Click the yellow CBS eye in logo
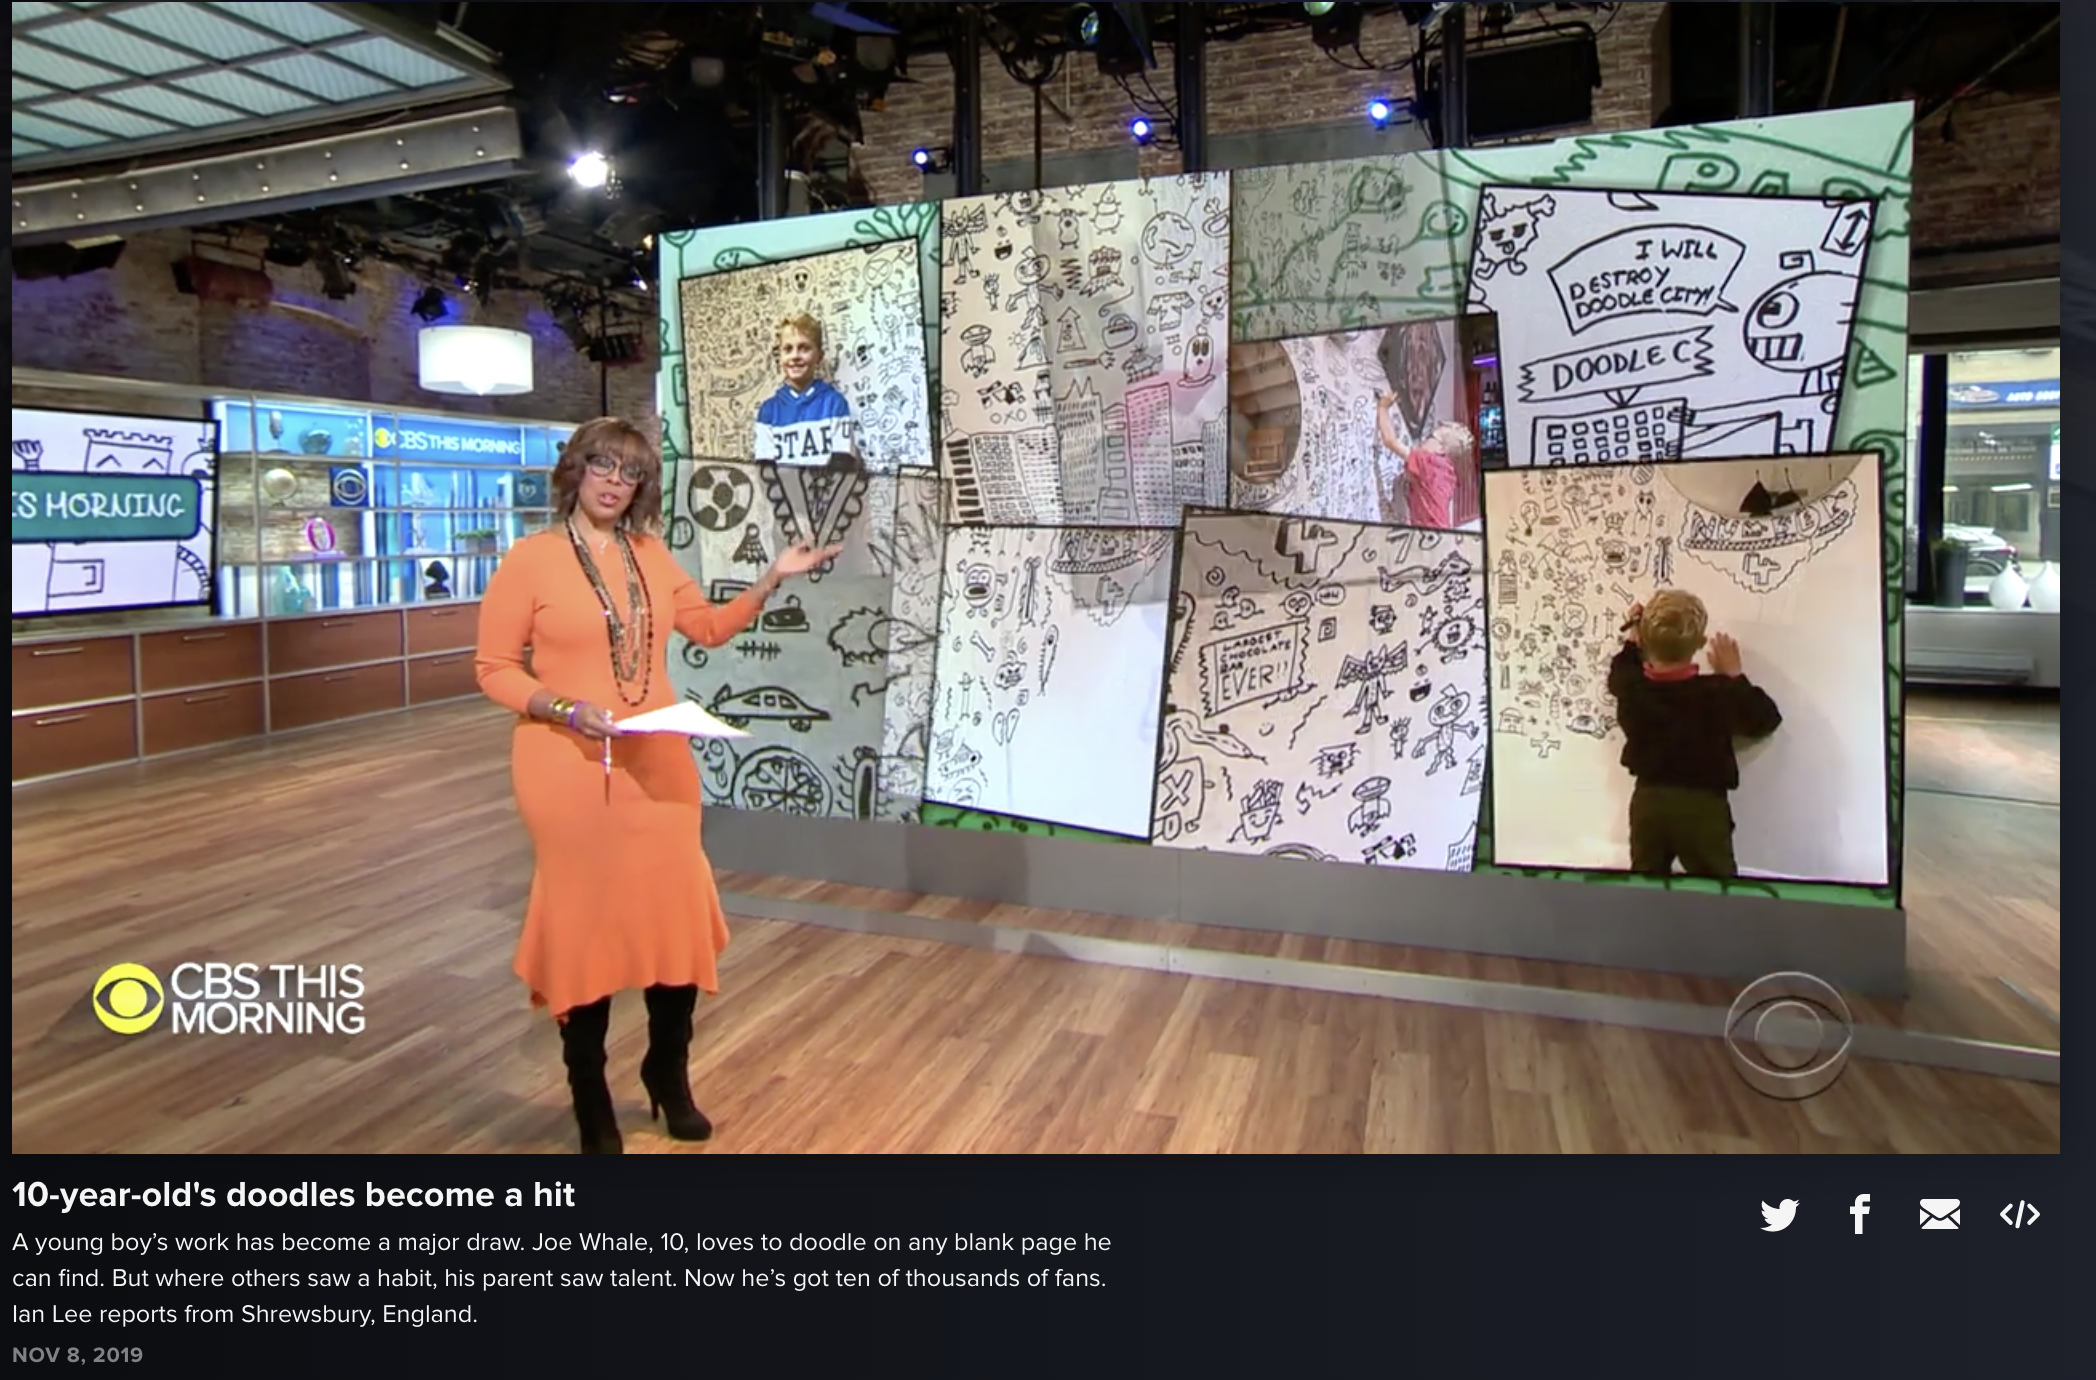This screenshot has height=1380, width=2096. (128, 998)
